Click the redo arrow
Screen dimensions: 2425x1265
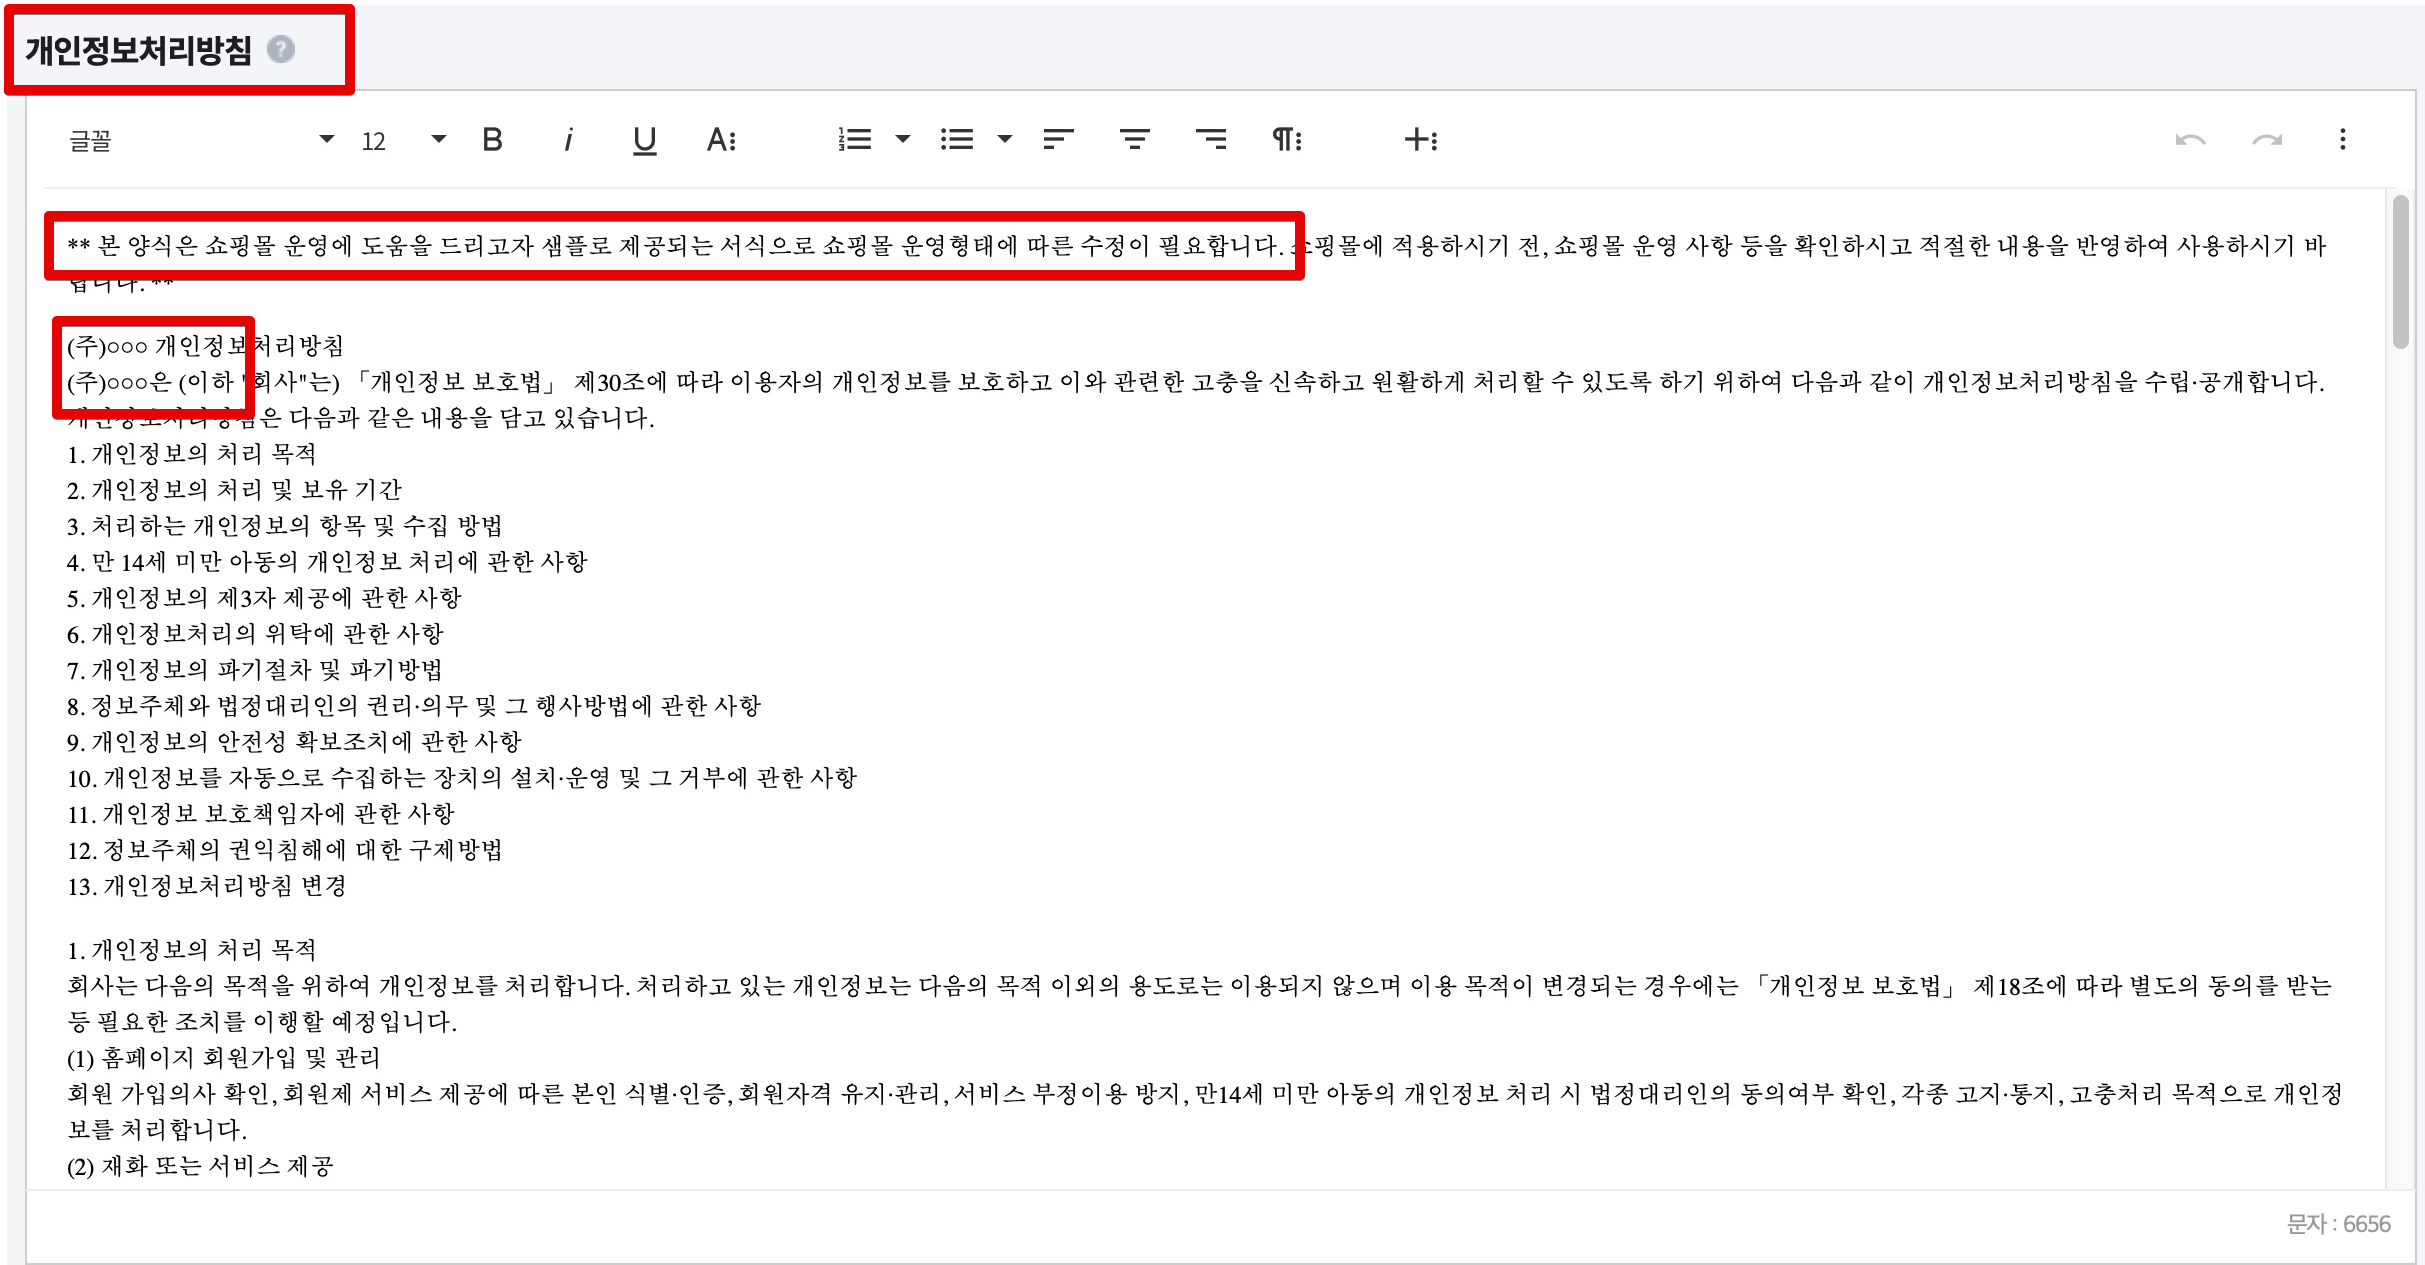point(2267,140)
